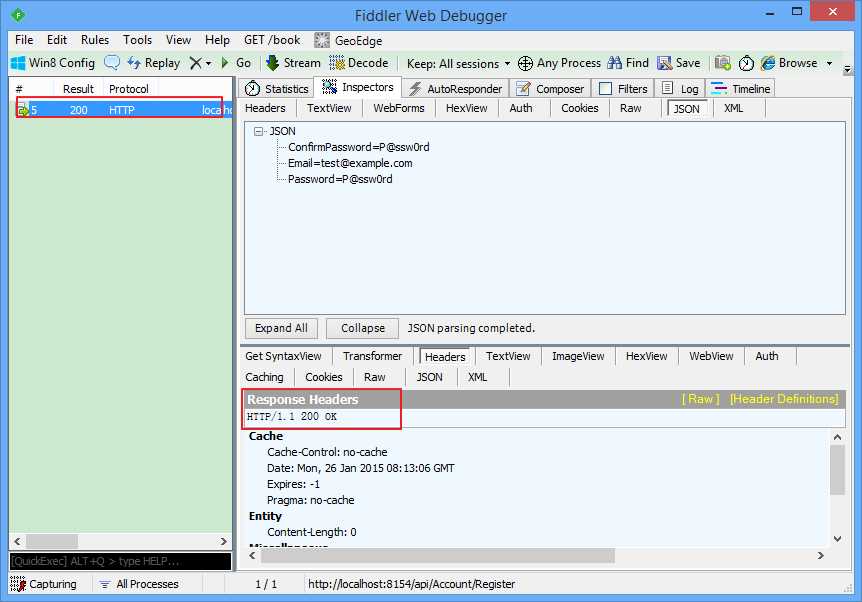This screenshot has height=602, width=862.
Task: Select session 5 row in list
Action: click(x=120, y=110)
